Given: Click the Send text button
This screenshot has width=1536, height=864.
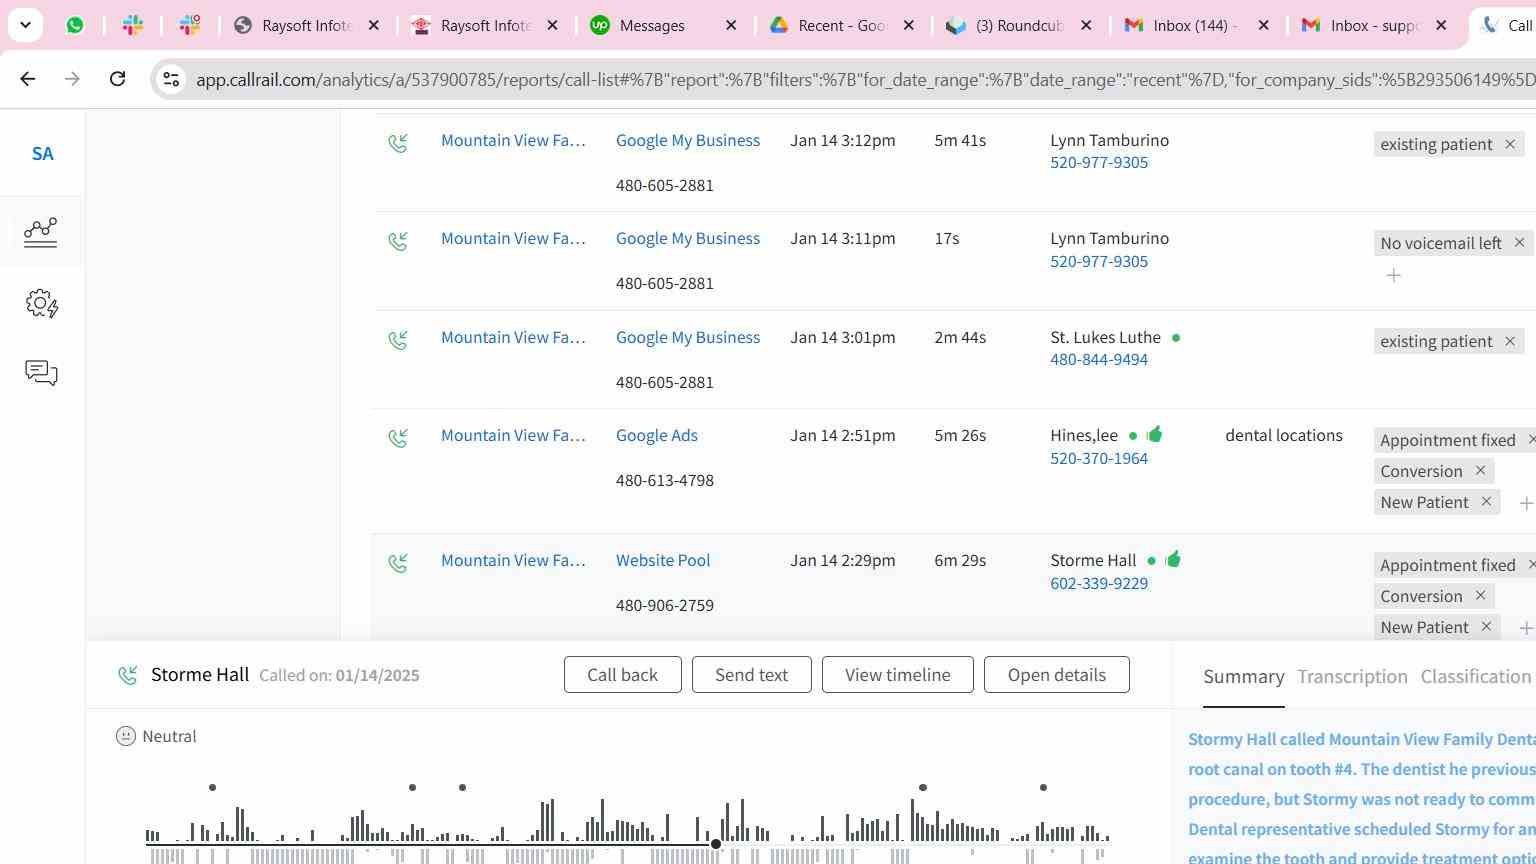Looking at the screenshot, I should tap(751, 675).
